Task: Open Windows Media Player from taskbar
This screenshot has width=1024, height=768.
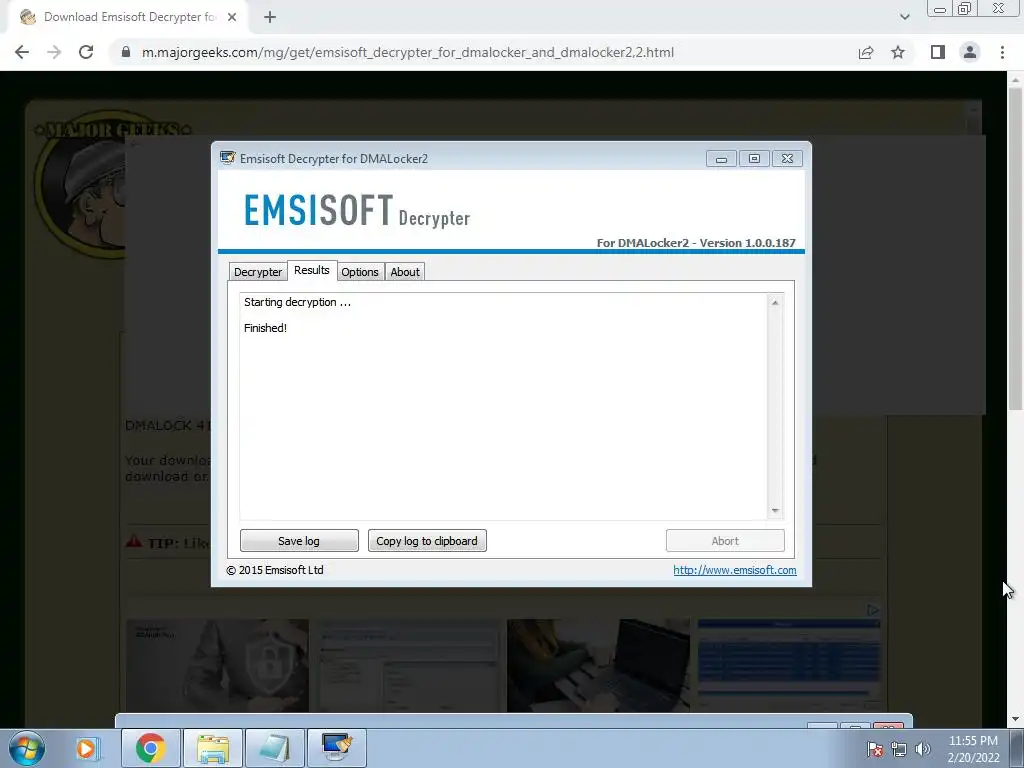Action: click(86, 748)
